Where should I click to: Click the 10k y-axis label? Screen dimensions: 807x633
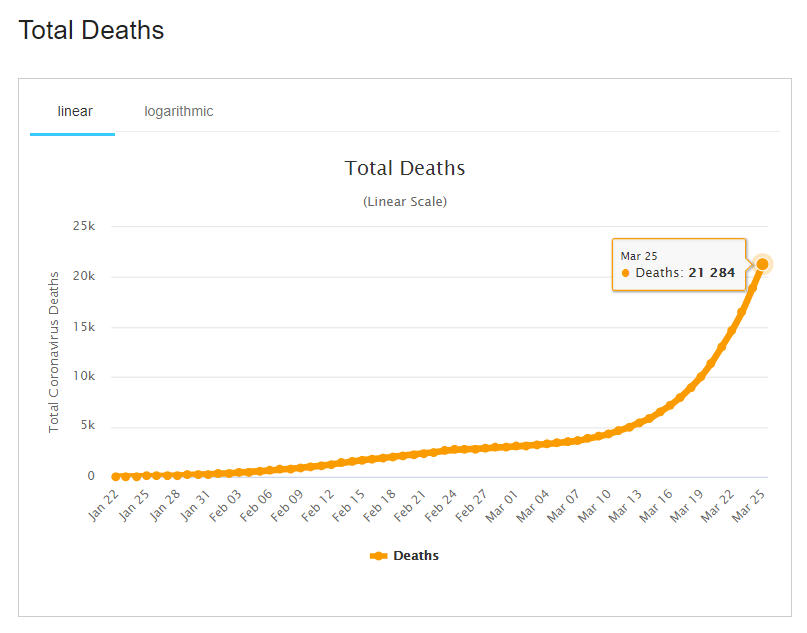(x=83, y=377)
